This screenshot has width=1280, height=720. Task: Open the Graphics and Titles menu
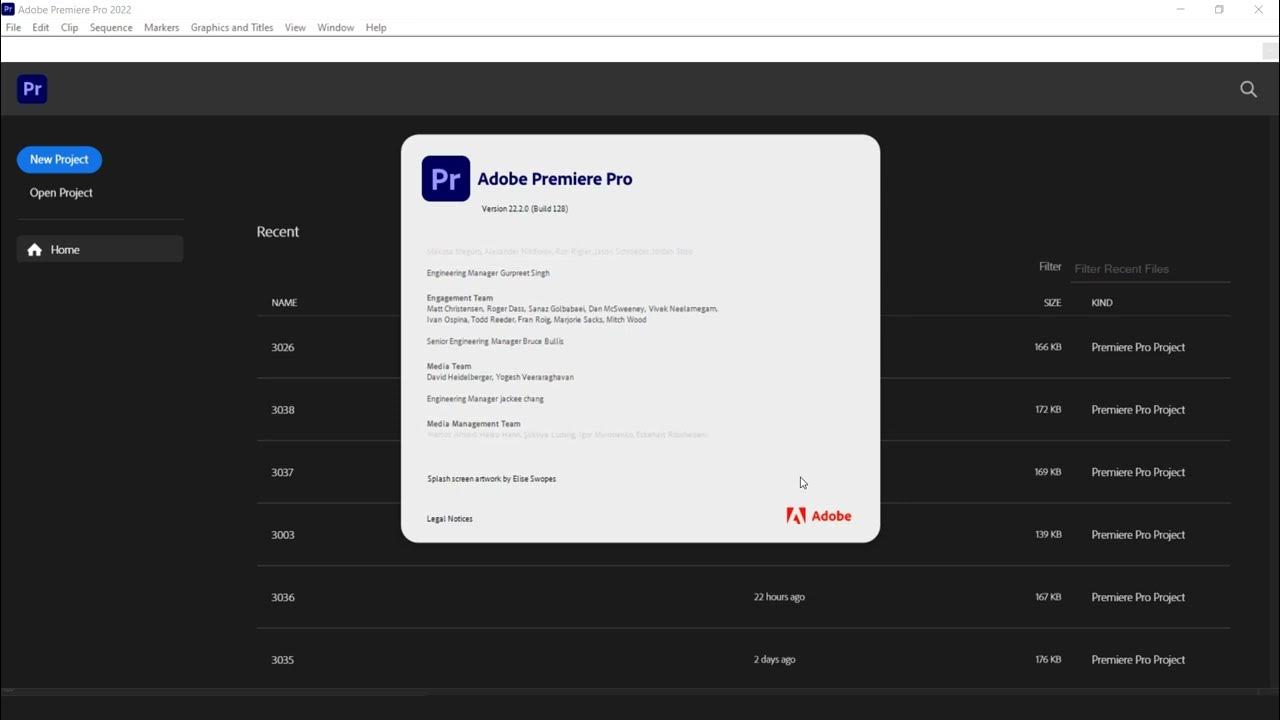[232, 28]
